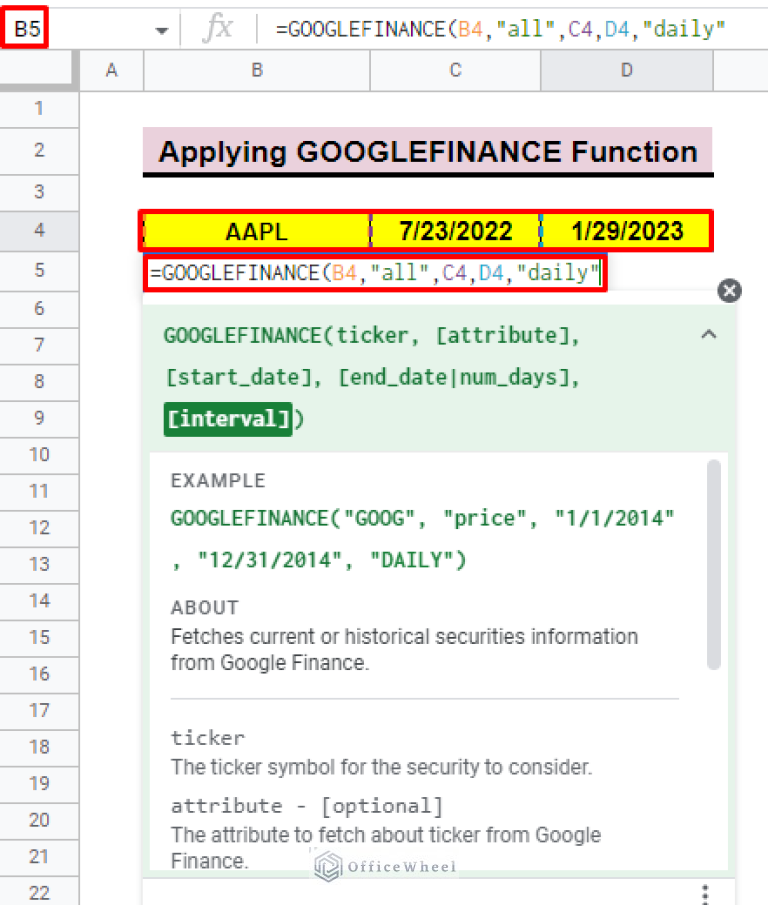The image size is (768, 905).
Task: Click the highlighted [interval] parameter
Action: point(229,418)
